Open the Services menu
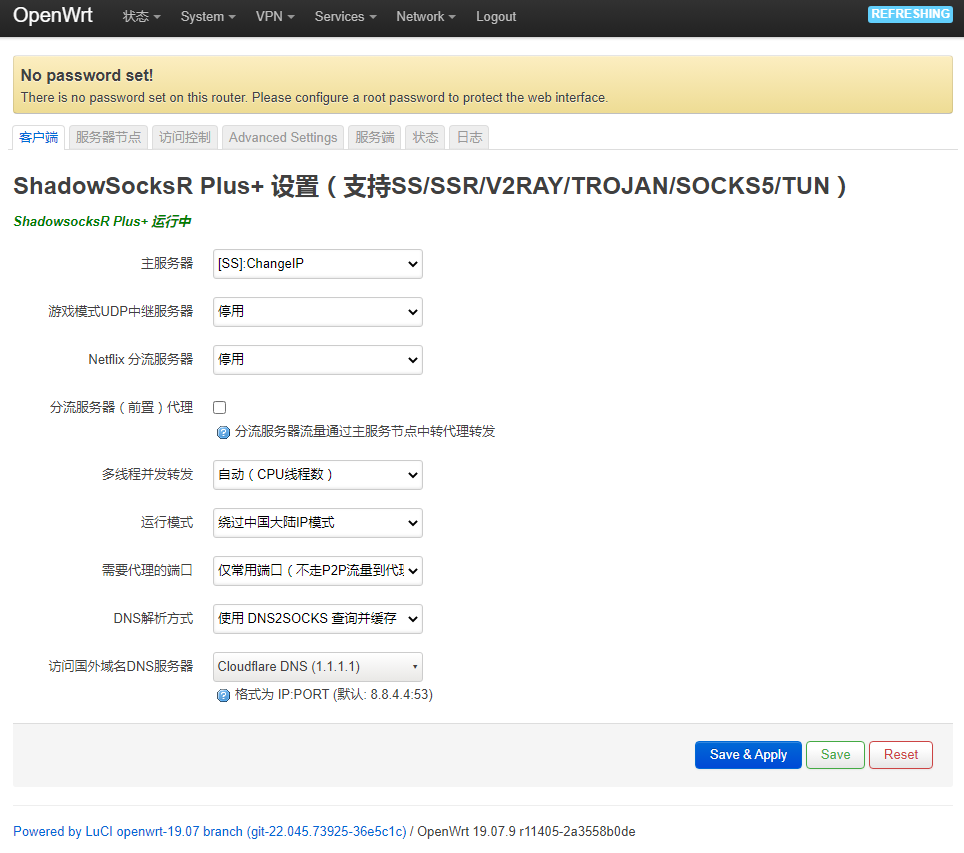Image resolution: width=964 pixels, height=853 pixels. (x=345, y=17)
